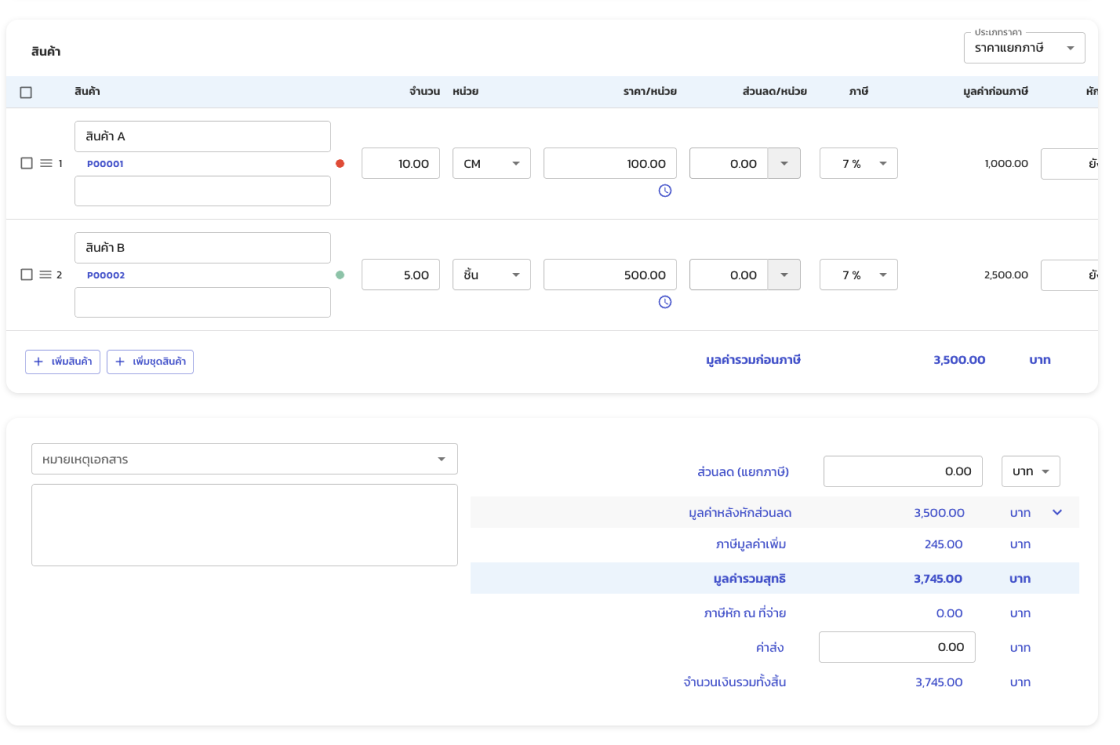Click เพิ่มสินค้า button
The width and height of the screenshot is (1120, 745).
63,361
